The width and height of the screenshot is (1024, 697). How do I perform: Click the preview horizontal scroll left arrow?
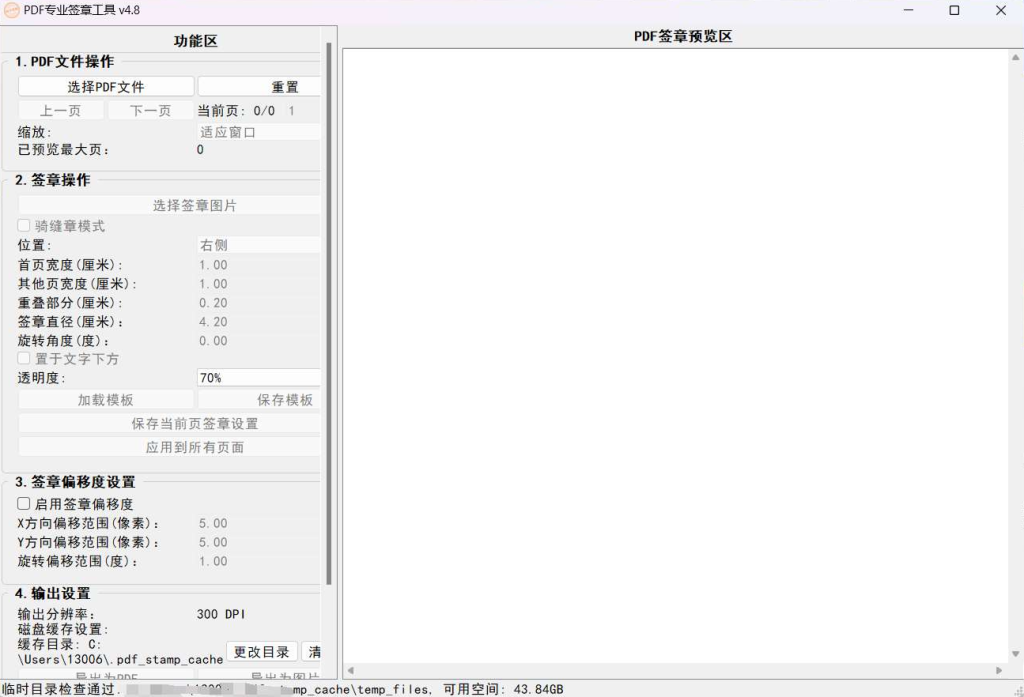pos(351,670)
